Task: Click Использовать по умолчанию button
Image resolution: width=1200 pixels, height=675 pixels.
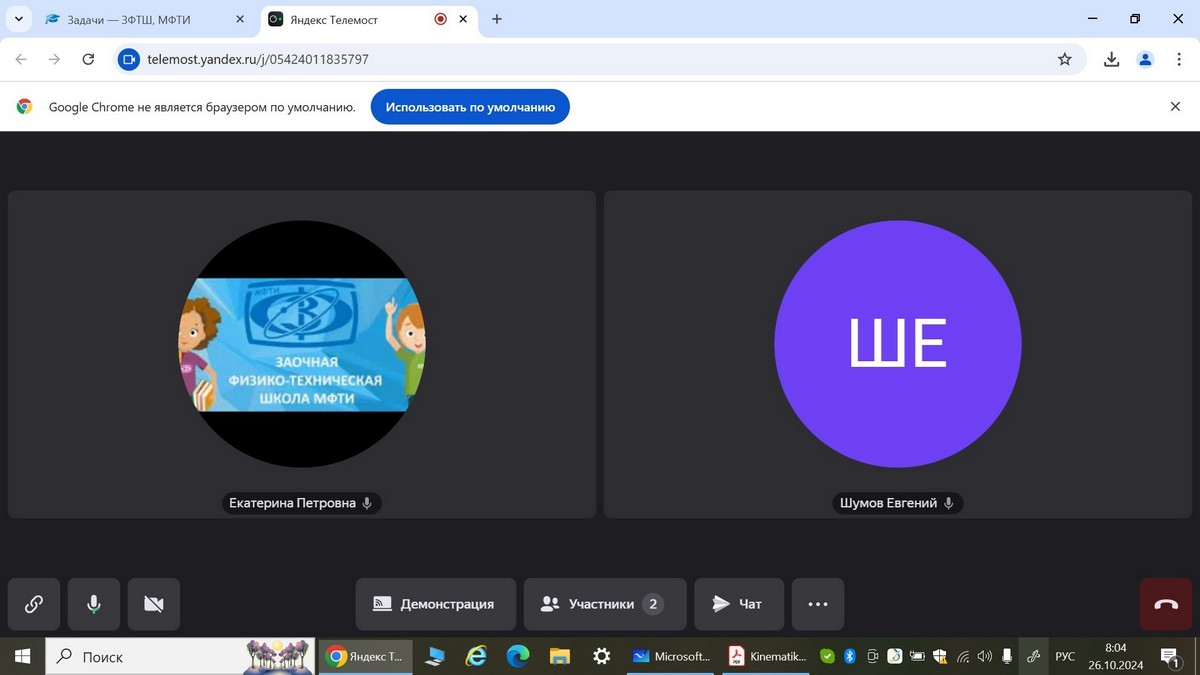Action: point(470,107)
